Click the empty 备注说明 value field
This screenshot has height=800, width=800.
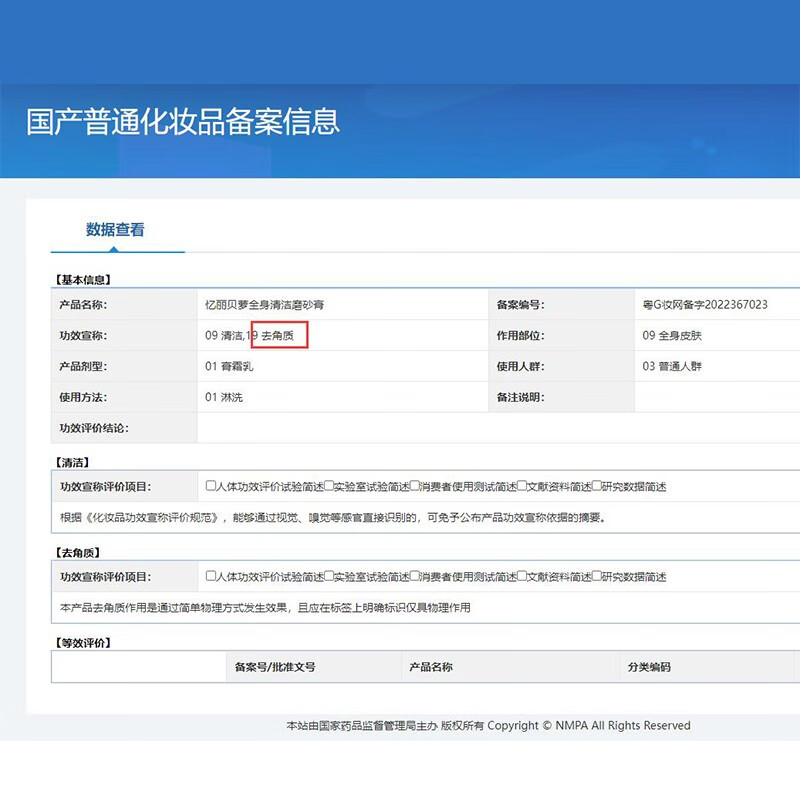coord(715,397)
